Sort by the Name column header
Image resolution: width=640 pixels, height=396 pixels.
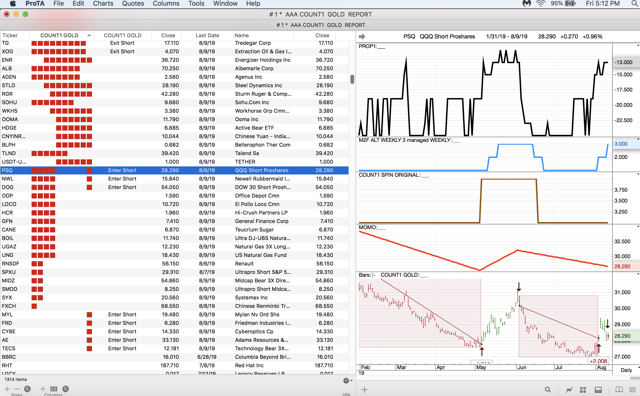click(x=263, y=36)
